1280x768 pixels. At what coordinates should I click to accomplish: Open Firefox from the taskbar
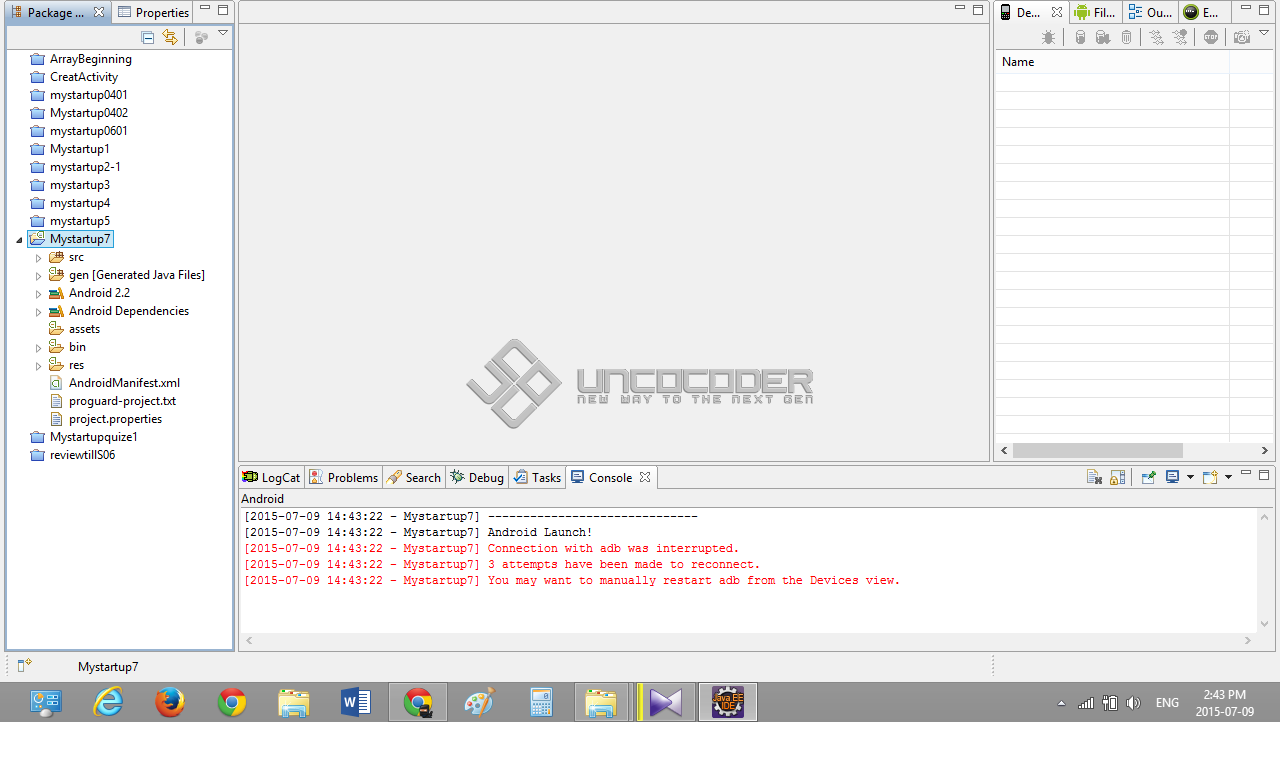point(170,703)
